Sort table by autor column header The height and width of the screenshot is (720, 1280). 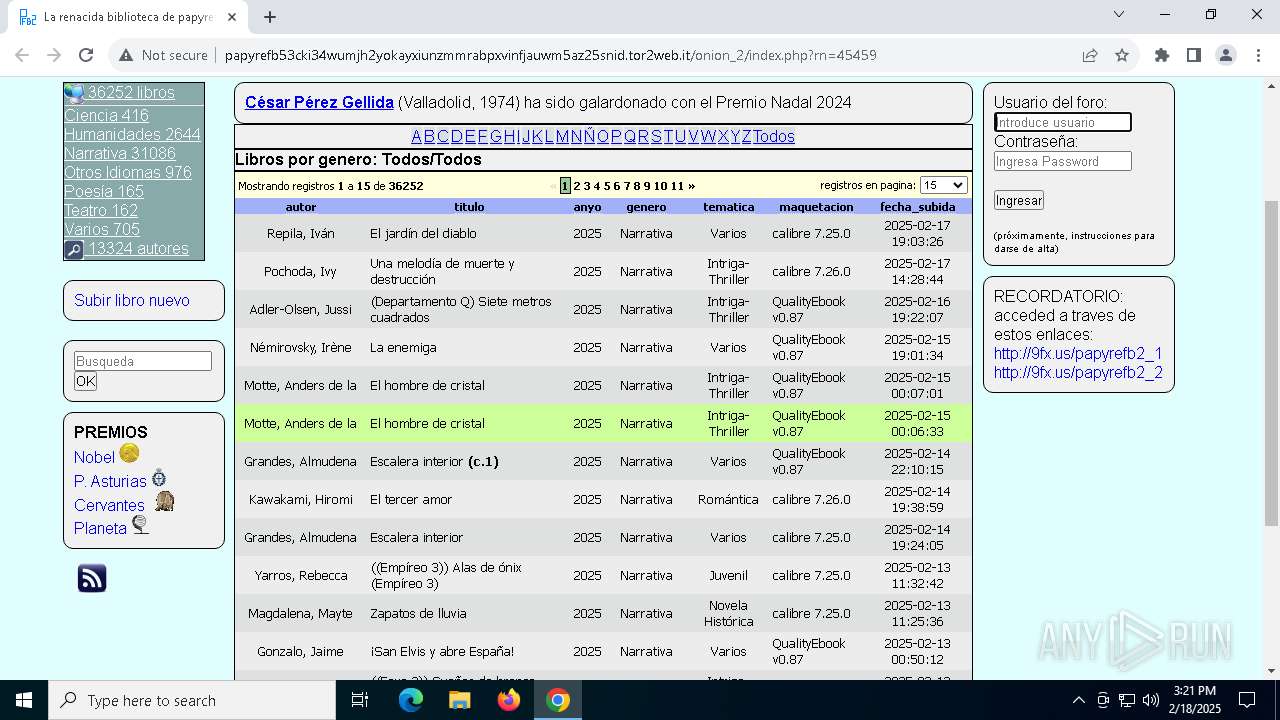[301, 207]
